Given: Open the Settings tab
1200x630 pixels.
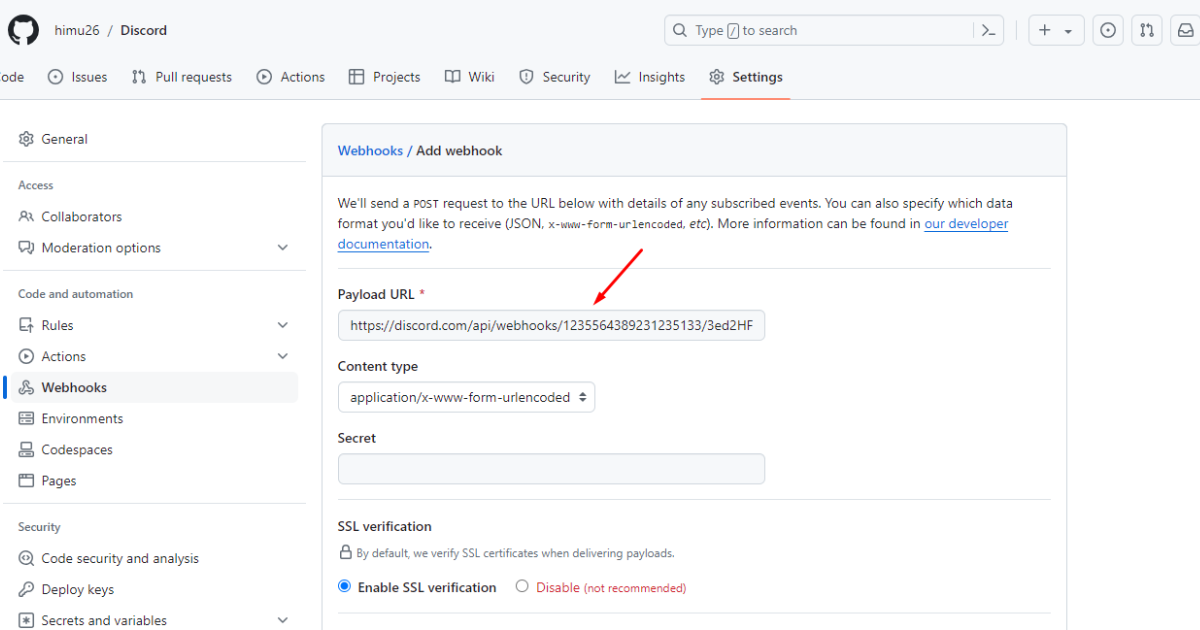Looking at the screenshot, I should coord(746,77).
